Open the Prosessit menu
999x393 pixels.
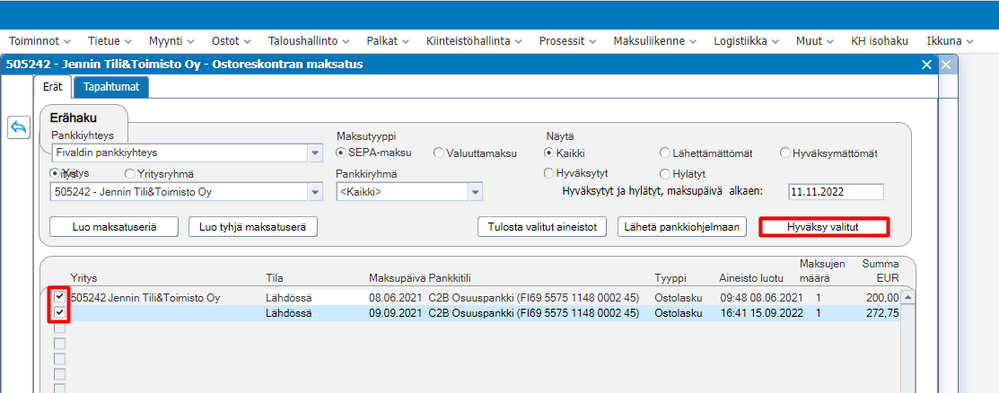(568, 41)
